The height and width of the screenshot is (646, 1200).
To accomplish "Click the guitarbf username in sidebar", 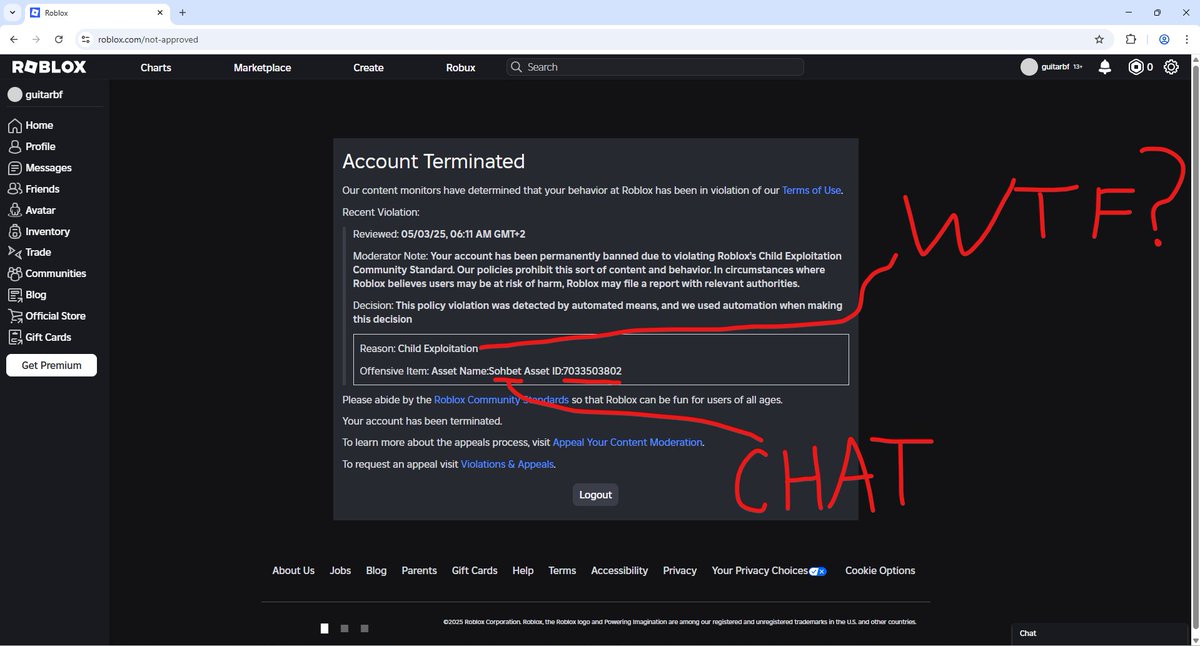I will pyautogui.click(x=43, y=95).
